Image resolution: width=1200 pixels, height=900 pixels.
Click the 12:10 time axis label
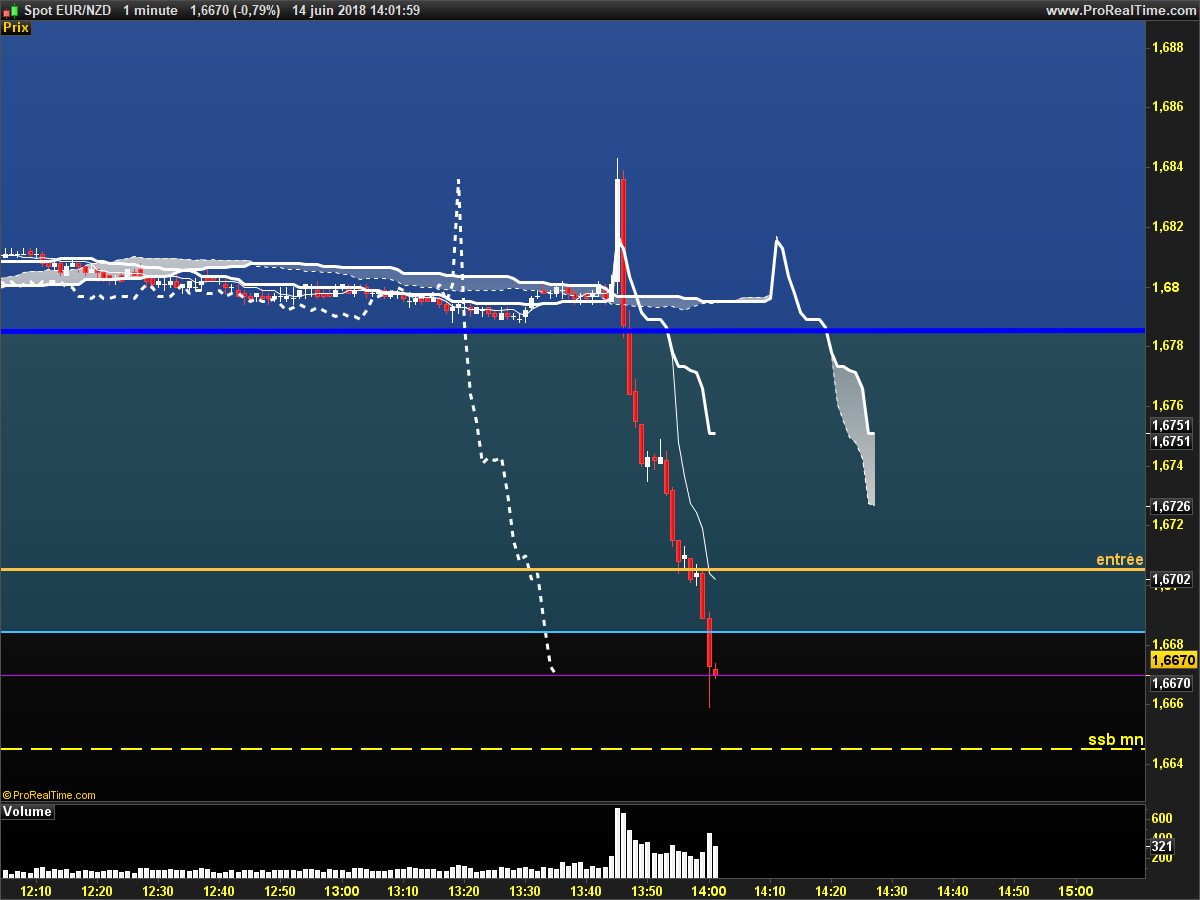click(36, 891)
